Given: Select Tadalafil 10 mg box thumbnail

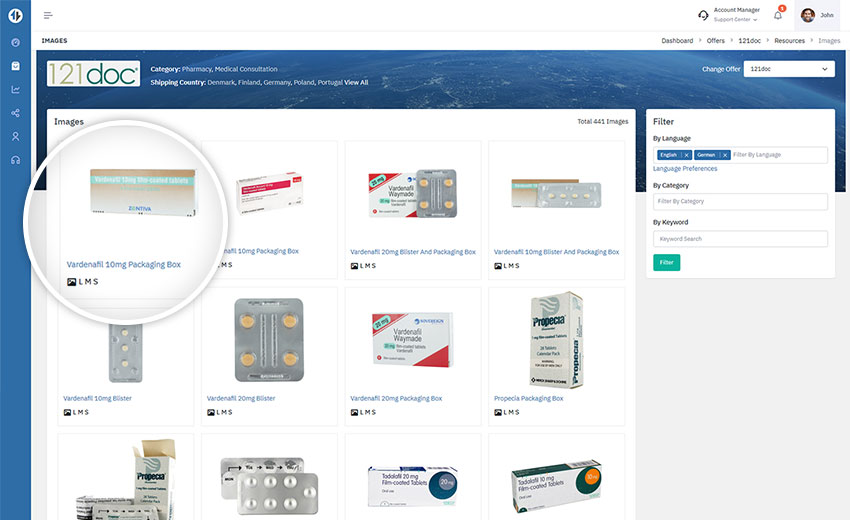Looking at the screenshot, I should pos(556,486).
